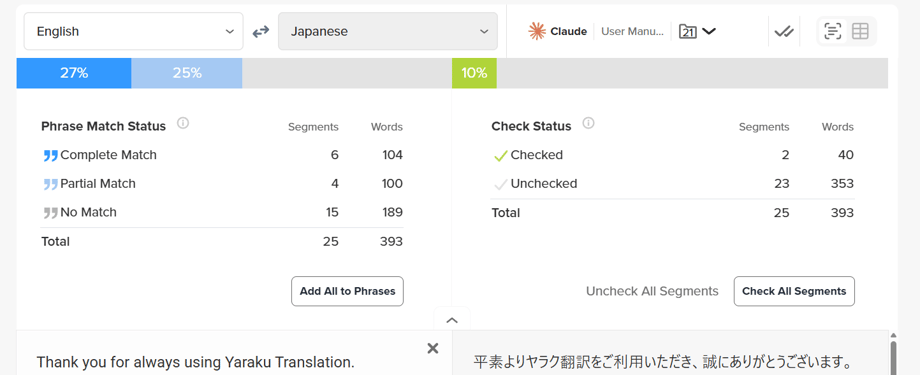The image size is (920, 375).
Task: Show info for Phrase Match Status
Action: (183, 123)
